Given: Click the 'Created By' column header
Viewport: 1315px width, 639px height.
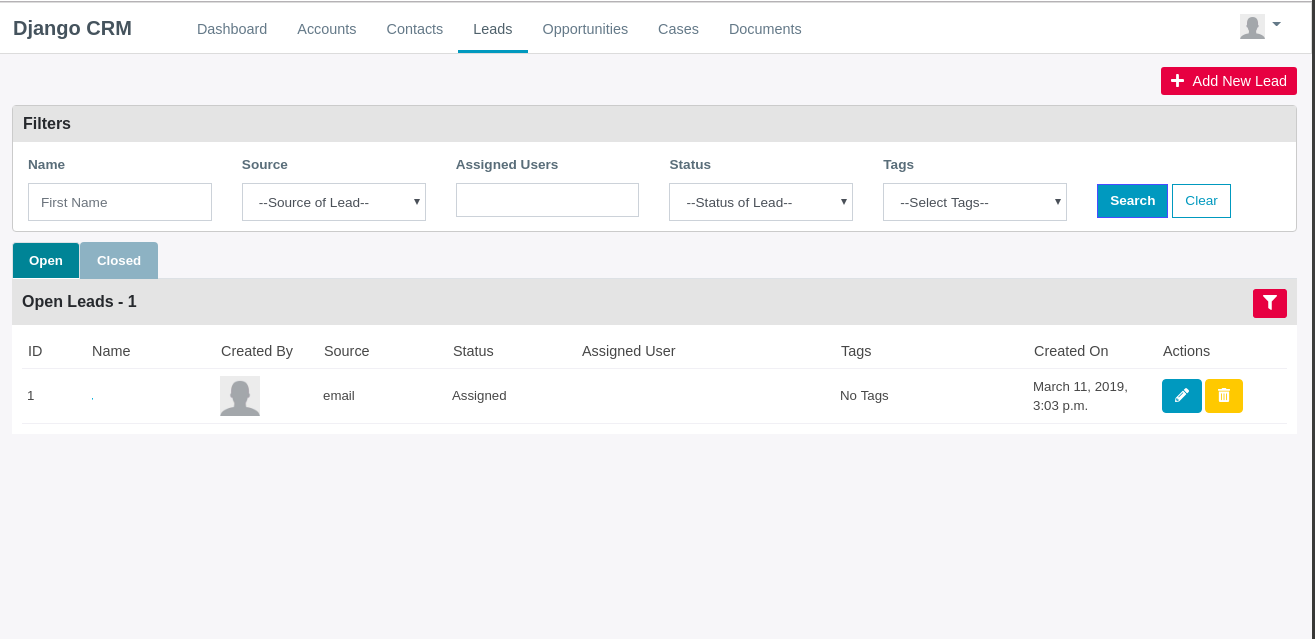Looking at the screenshot, I should pyautogui.click(x=257, y=351).
